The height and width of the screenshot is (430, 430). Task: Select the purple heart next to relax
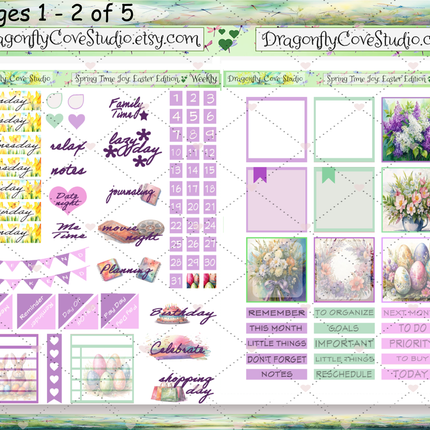pos(77,121)
